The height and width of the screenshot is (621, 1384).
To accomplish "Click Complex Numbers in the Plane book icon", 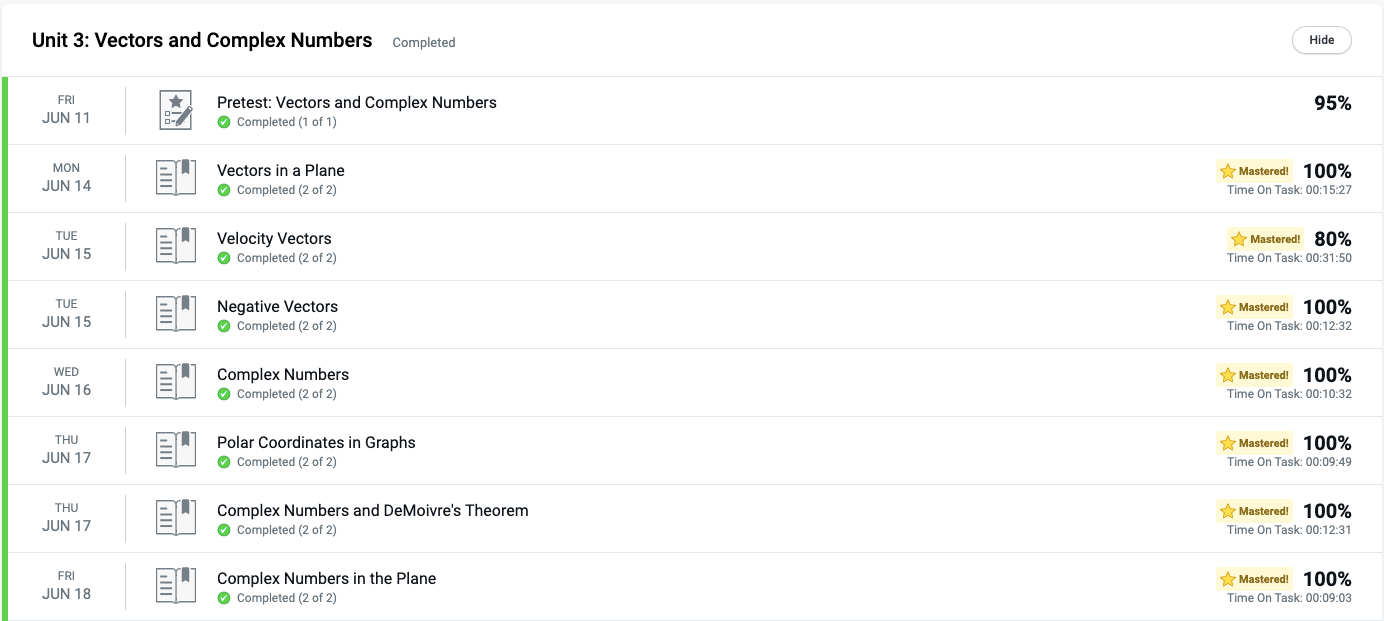I will pos(176,586).
